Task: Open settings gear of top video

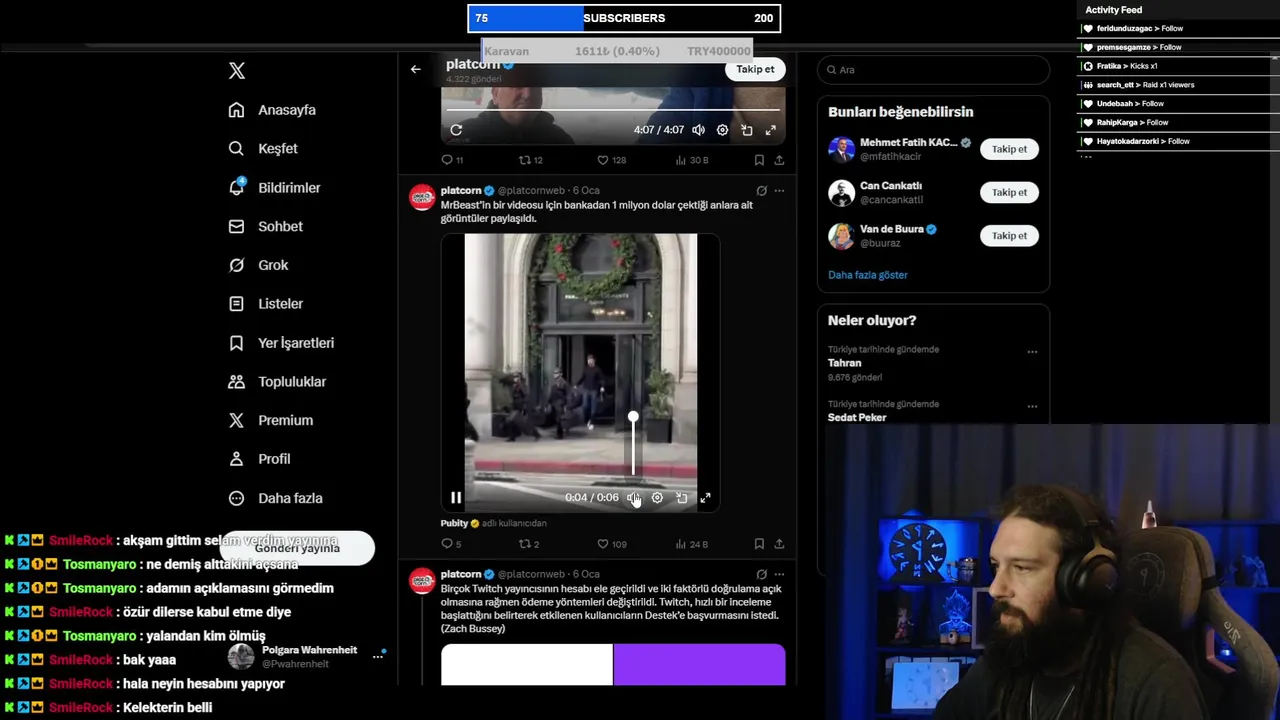Action: (722, 130)
